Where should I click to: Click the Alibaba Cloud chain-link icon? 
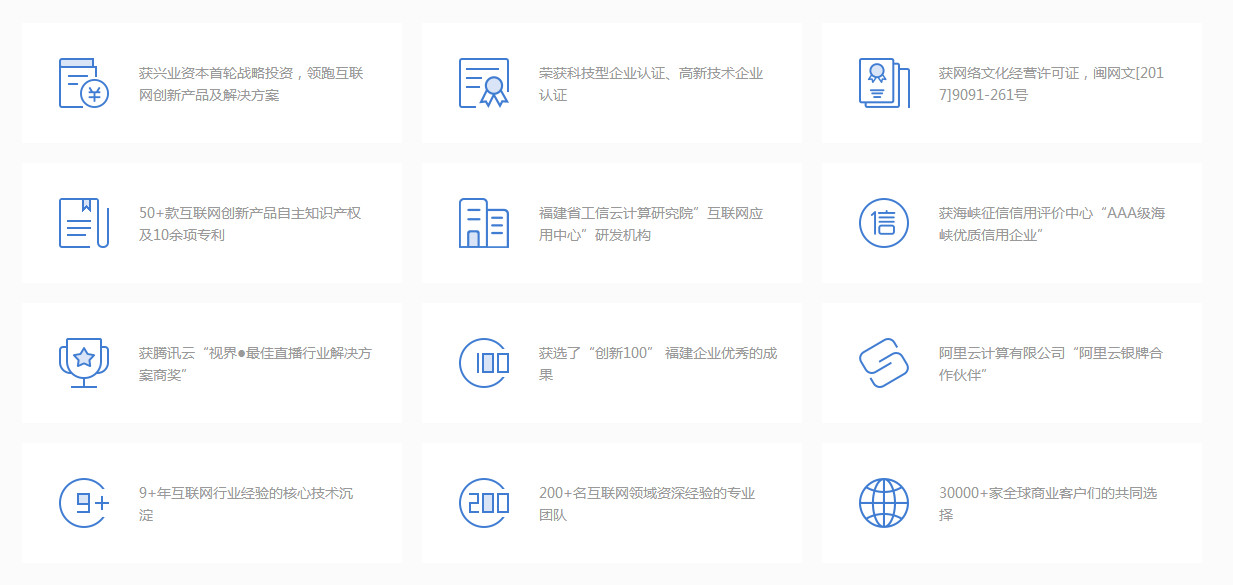[x=884, y=363]
